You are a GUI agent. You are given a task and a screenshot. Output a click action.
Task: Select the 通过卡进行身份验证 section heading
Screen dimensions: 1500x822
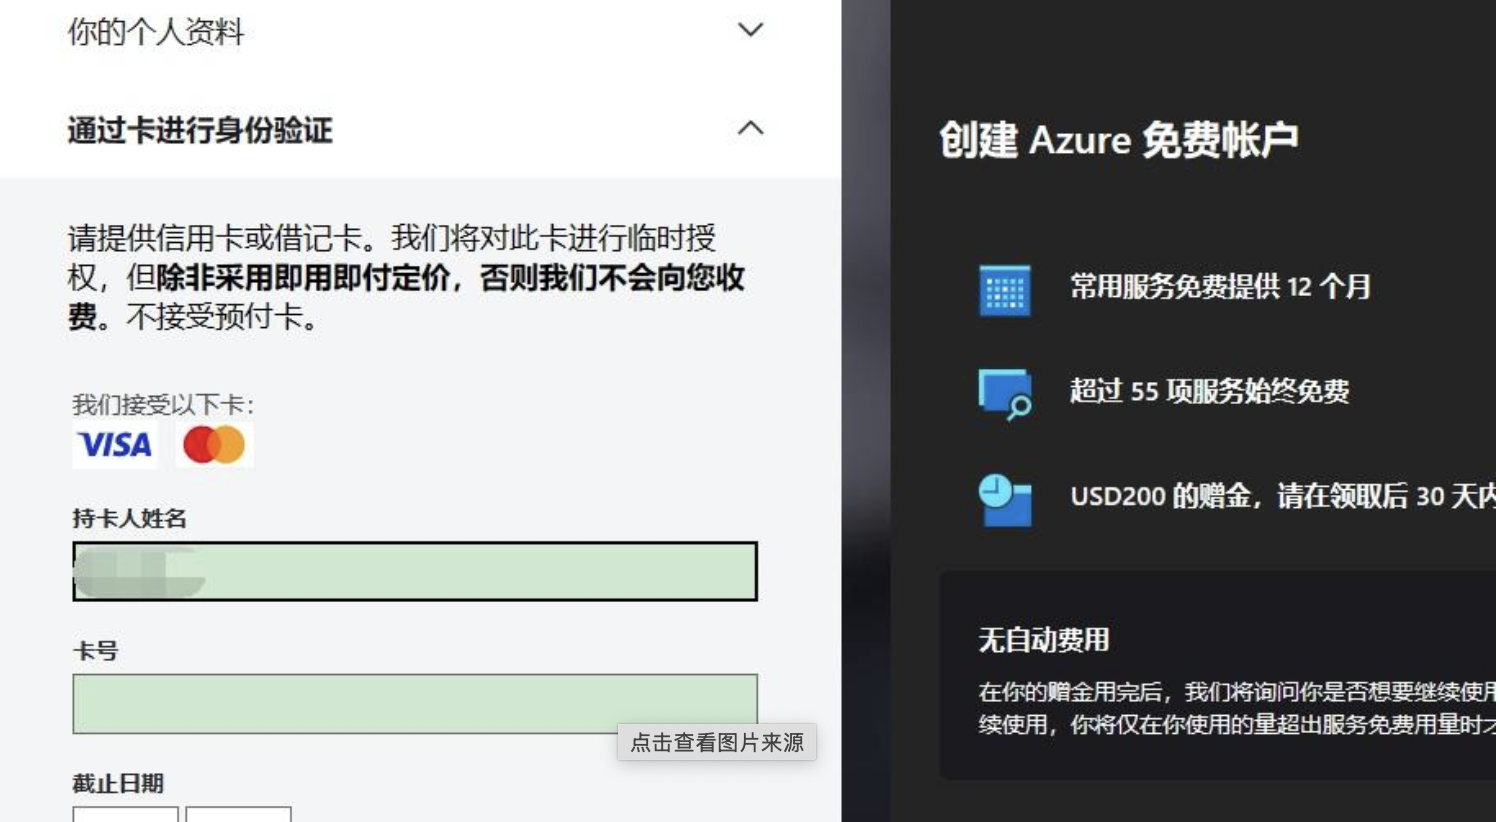(x=200, y=130)
